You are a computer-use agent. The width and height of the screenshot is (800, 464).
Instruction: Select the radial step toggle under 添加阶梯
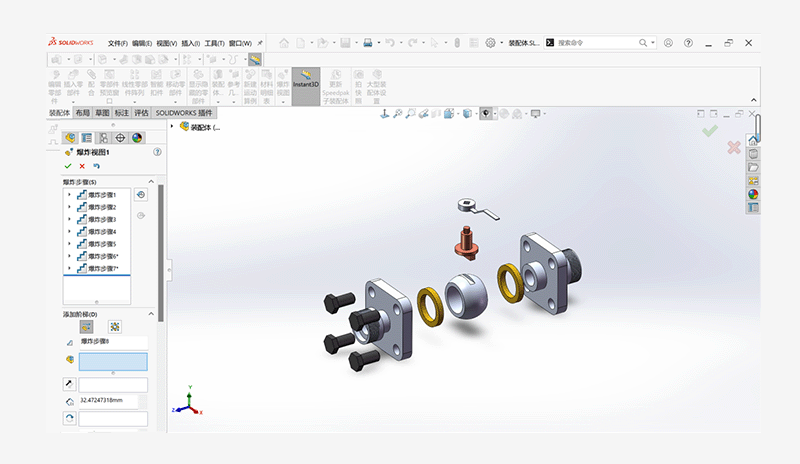[115, 326]
